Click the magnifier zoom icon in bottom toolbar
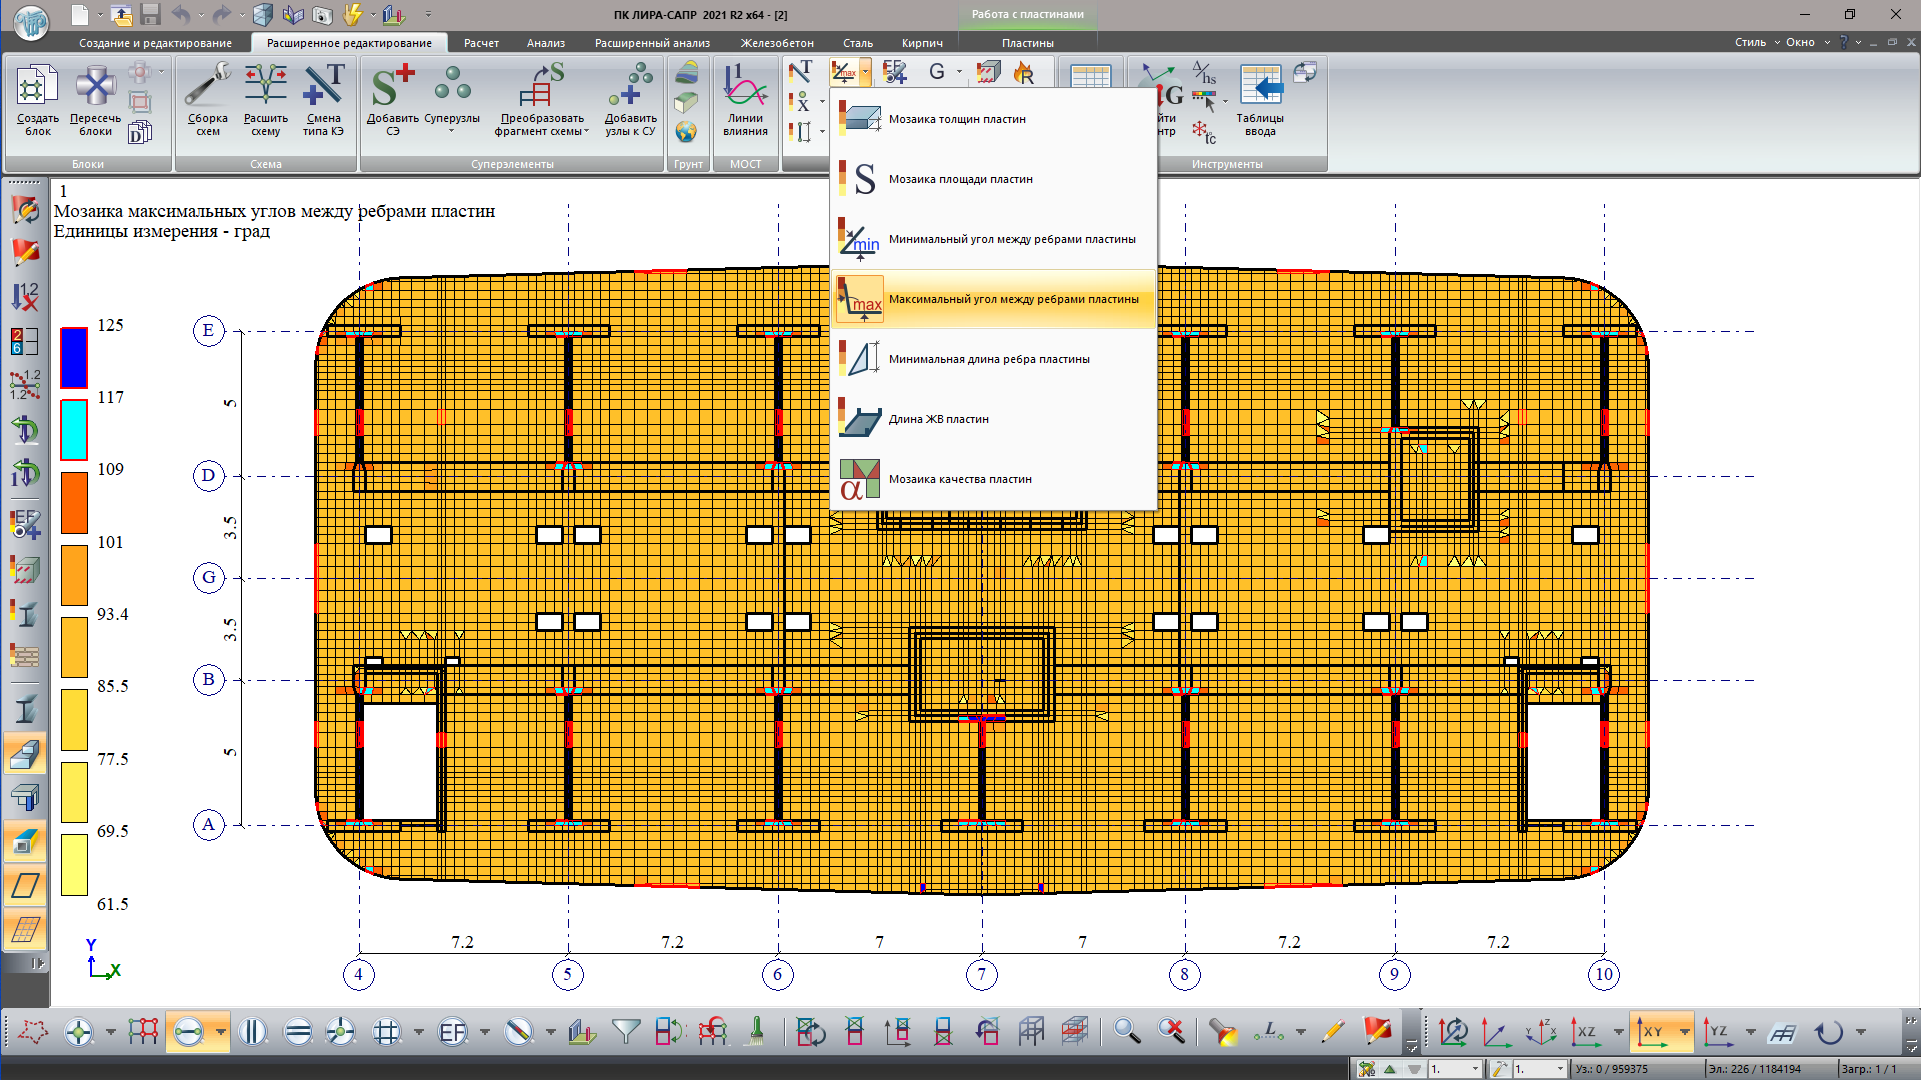 pyautogui.click(x=1127, y=1031)
